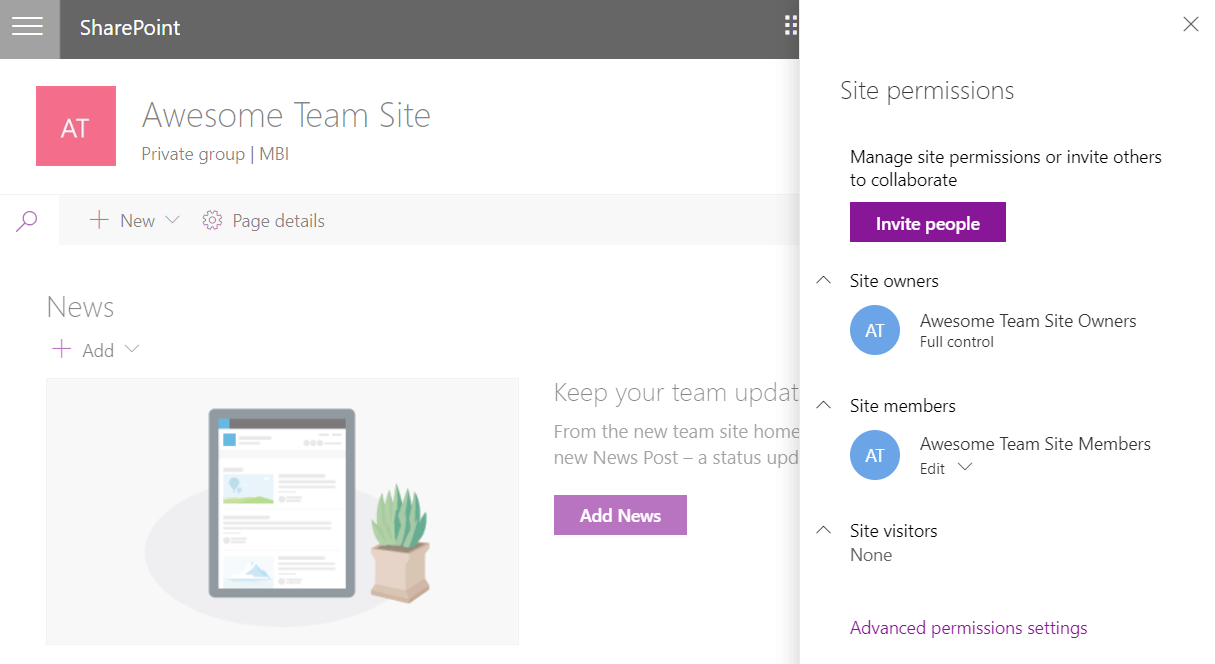Click the Add News button

[x=620, y=515]
